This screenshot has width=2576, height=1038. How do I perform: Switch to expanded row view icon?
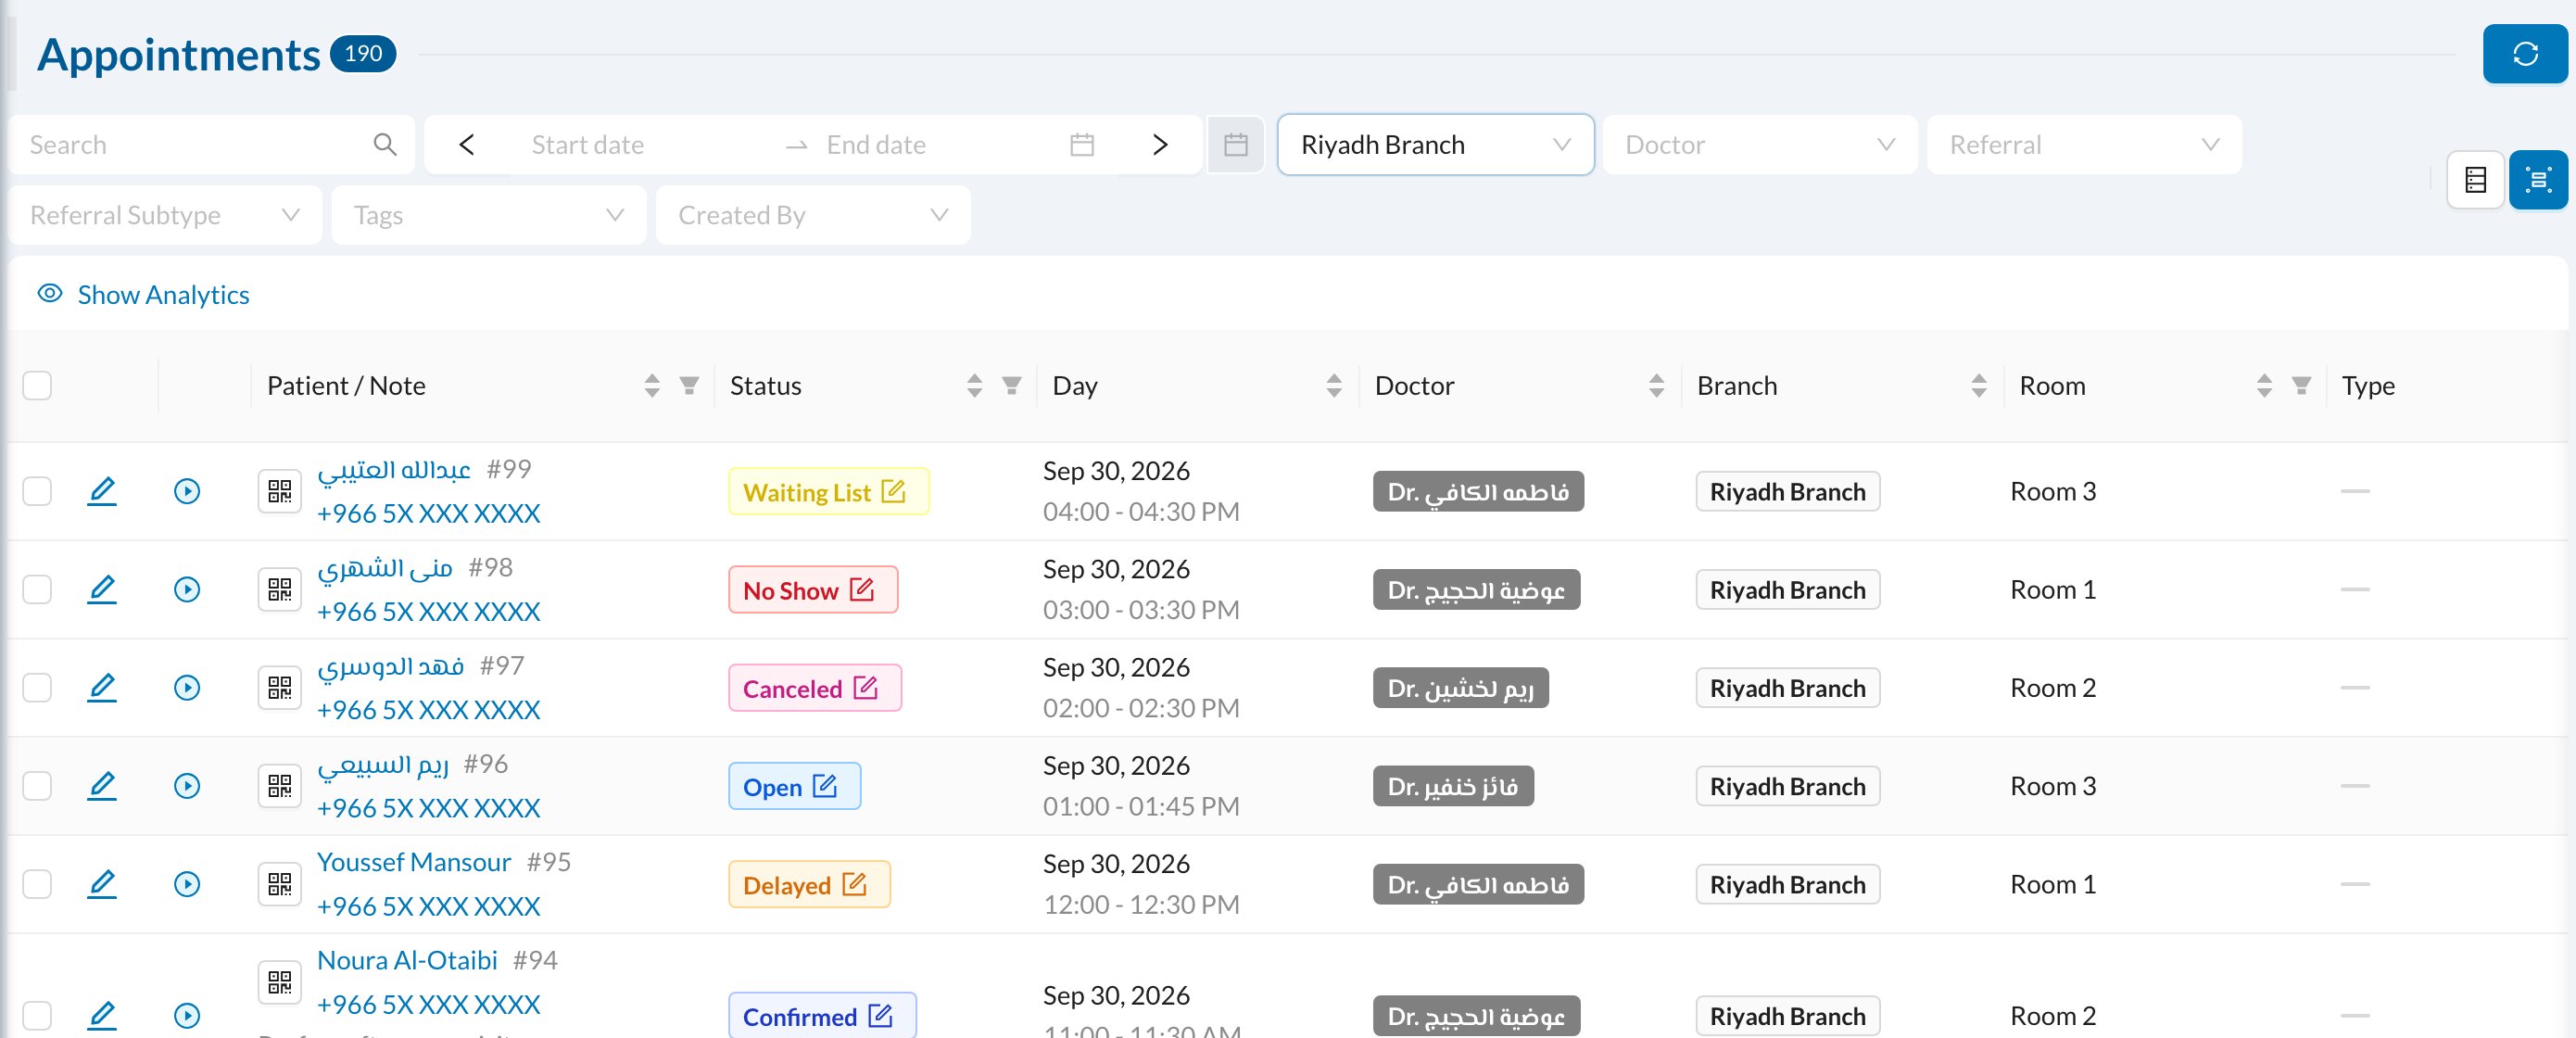click(2538, 180)
